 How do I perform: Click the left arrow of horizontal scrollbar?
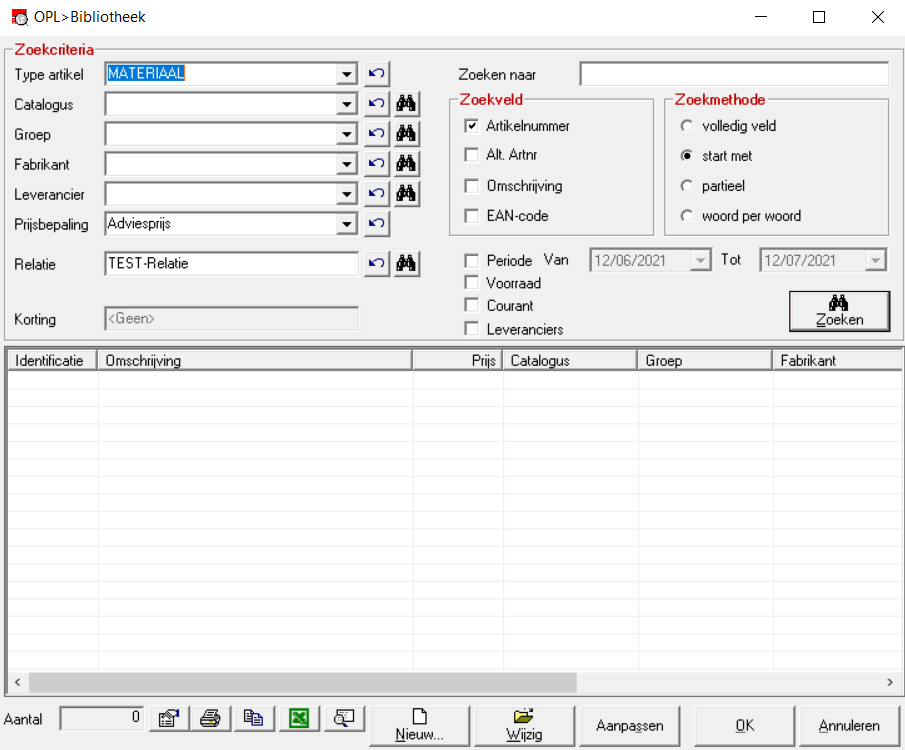click(18, 682)
